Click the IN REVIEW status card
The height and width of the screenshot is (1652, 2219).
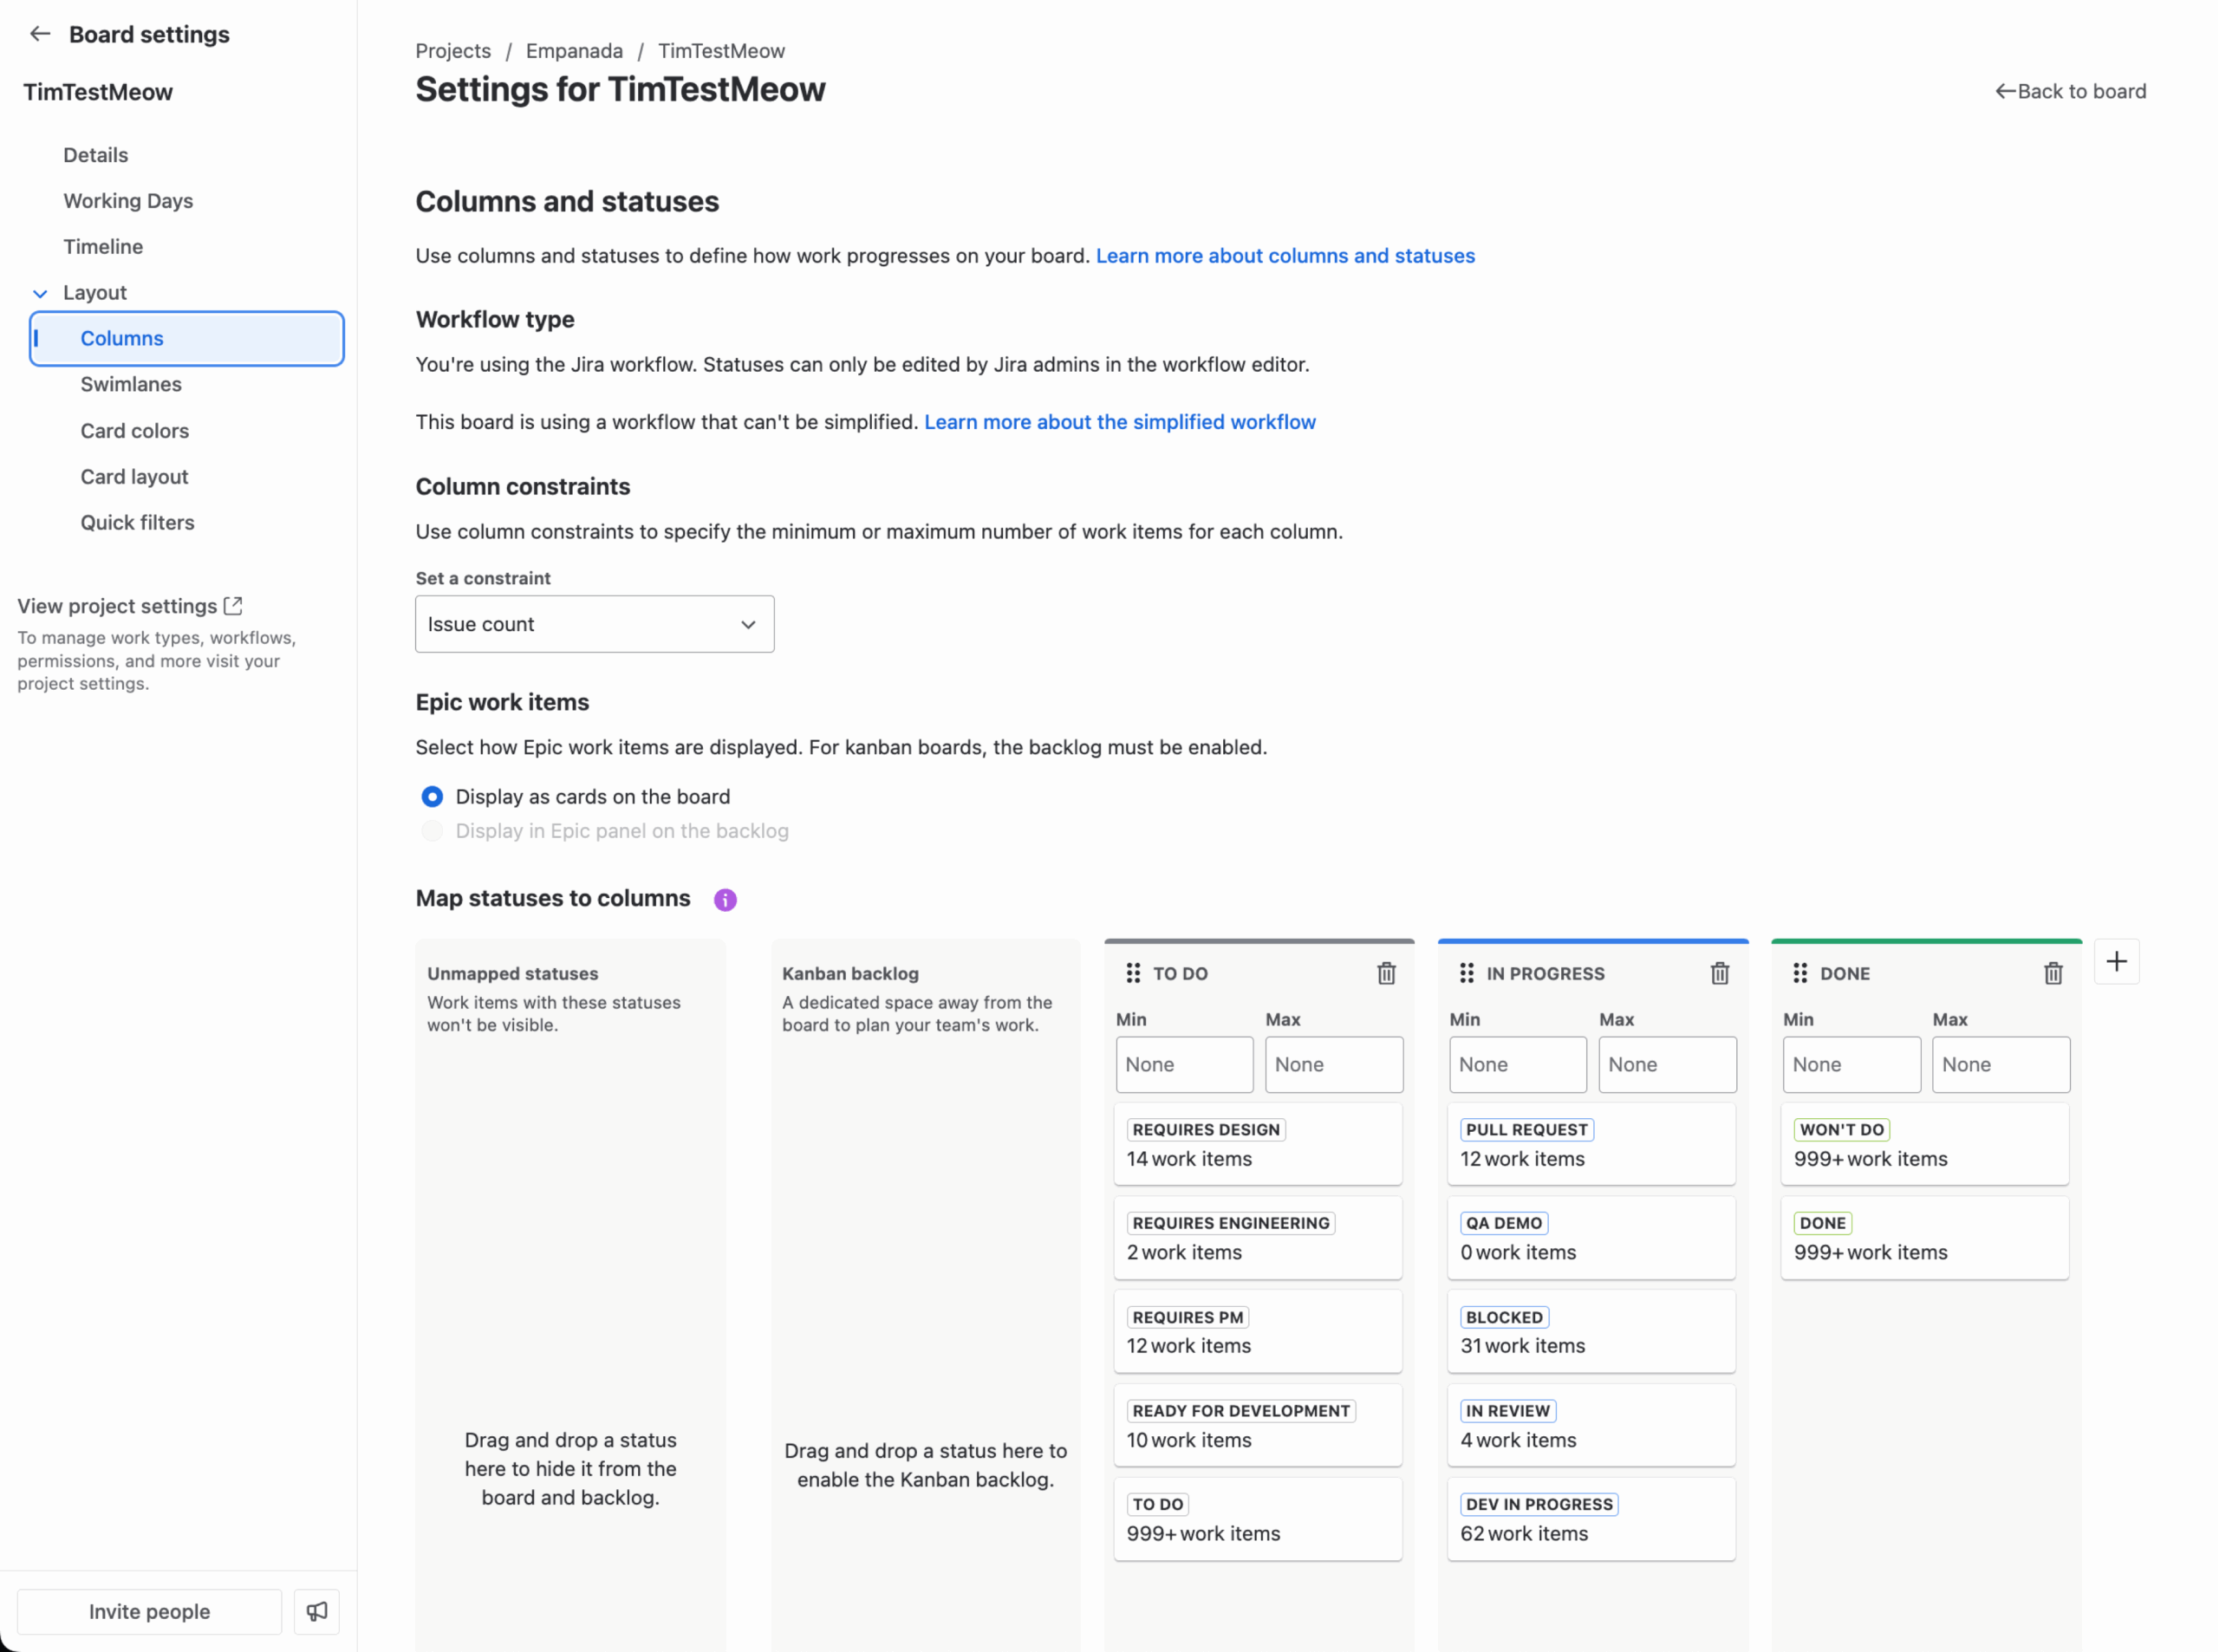pyautogui.click(x=1592, y=1425)
